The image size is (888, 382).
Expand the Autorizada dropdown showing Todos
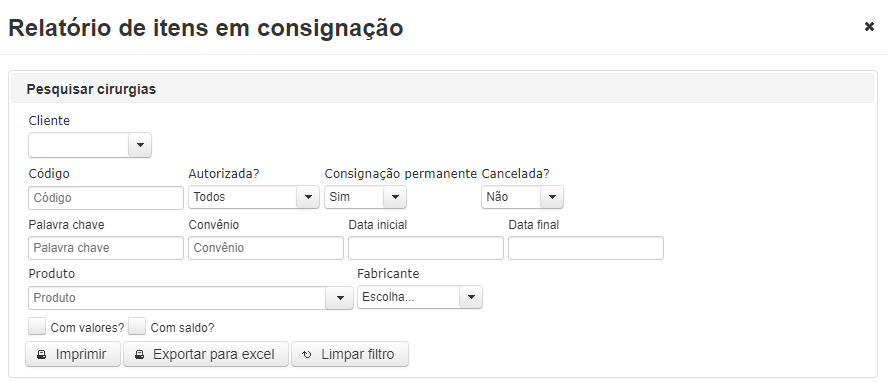pos(308,197)
